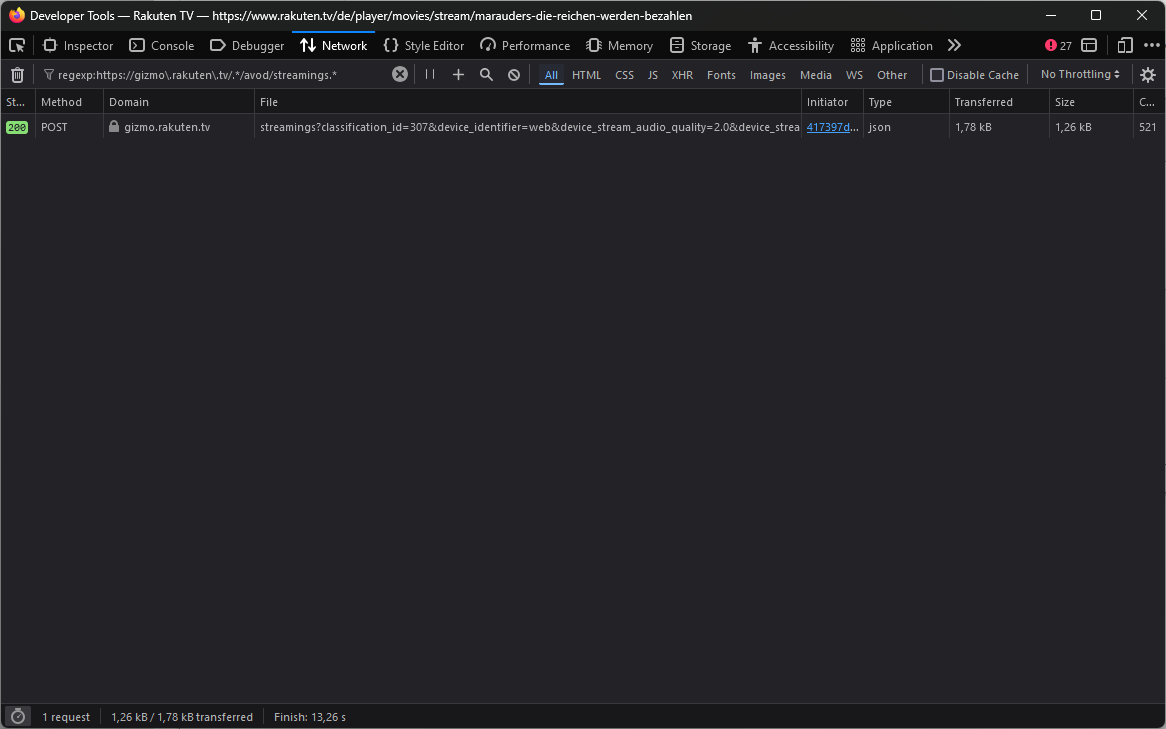The width and height of the screenshot is (1166, 729).
Task: Clear the filter text with X icon
Action: [x=400, y=74]
